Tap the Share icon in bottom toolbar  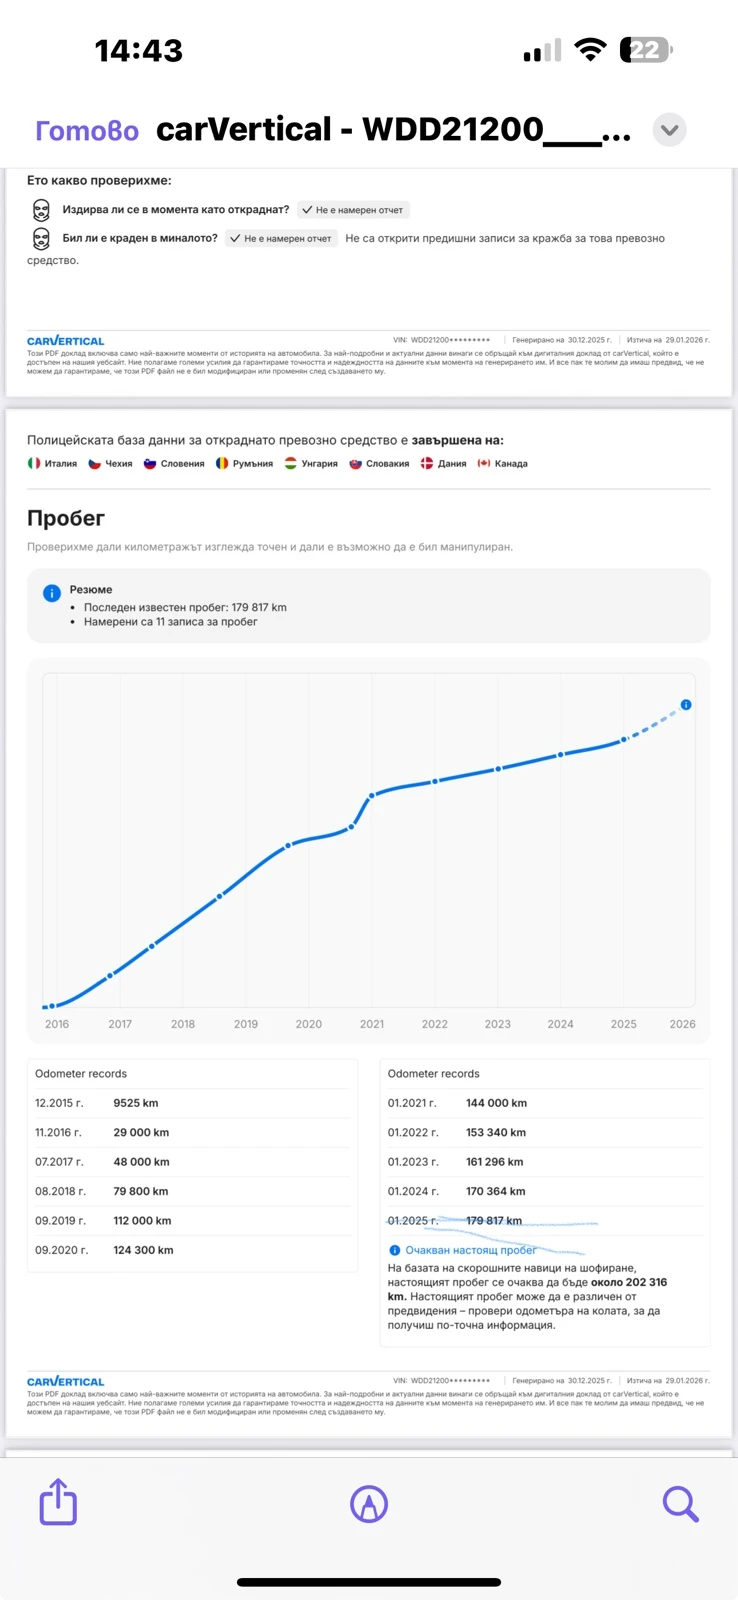(58, 1502)
